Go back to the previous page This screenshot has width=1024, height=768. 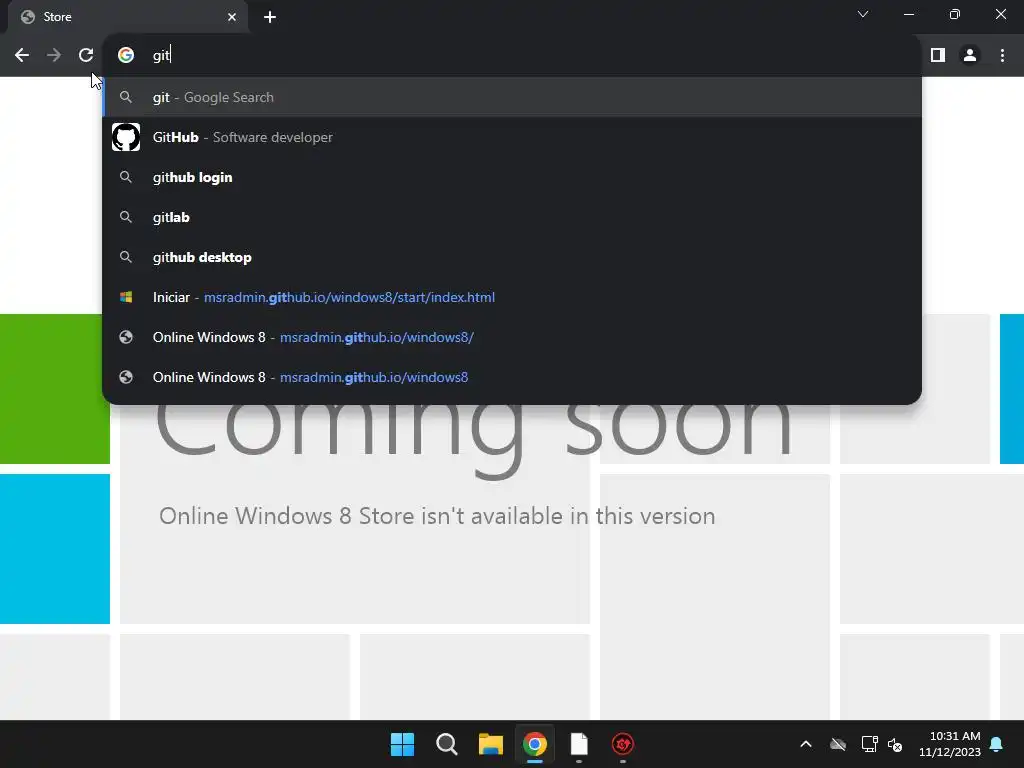tap(22, 55)
